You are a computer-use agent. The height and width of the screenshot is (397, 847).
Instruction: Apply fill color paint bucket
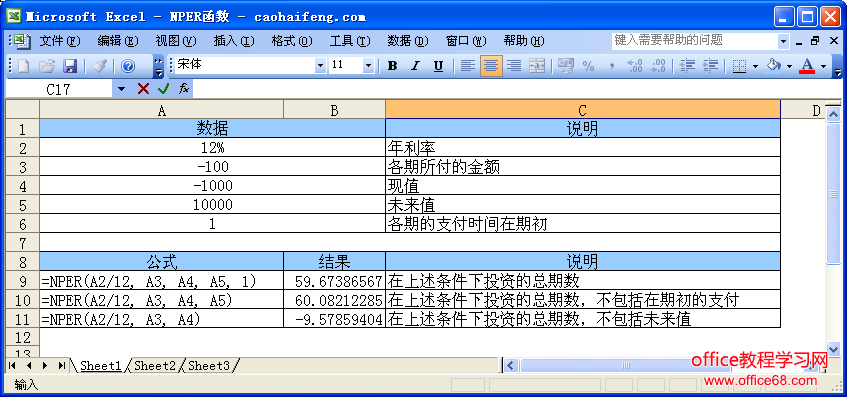click(774, 66)
